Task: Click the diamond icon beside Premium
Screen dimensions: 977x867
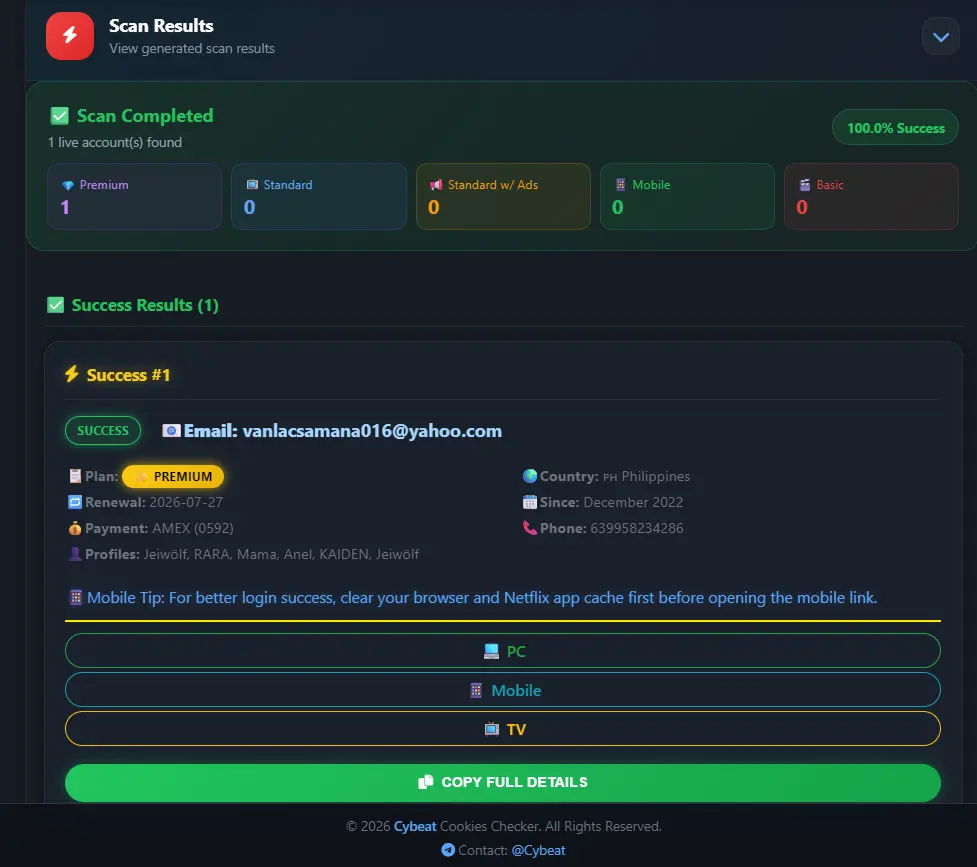Action: coord(68,185)
